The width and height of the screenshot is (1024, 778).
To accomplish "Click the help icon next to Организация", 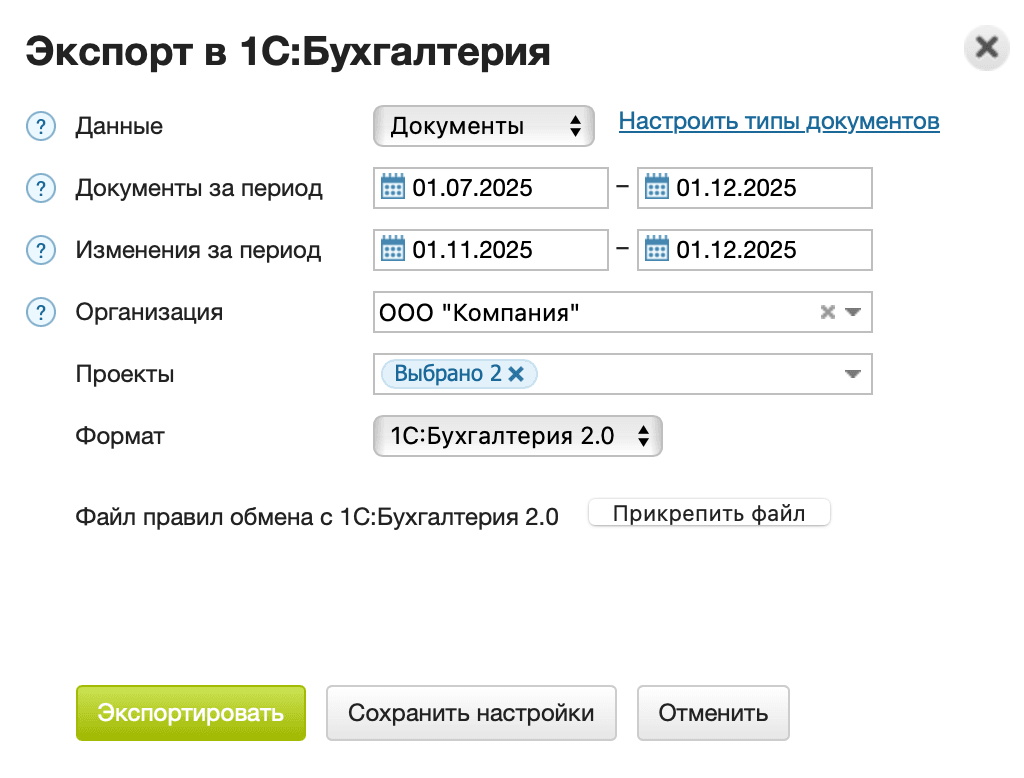I will pos(40,312).
